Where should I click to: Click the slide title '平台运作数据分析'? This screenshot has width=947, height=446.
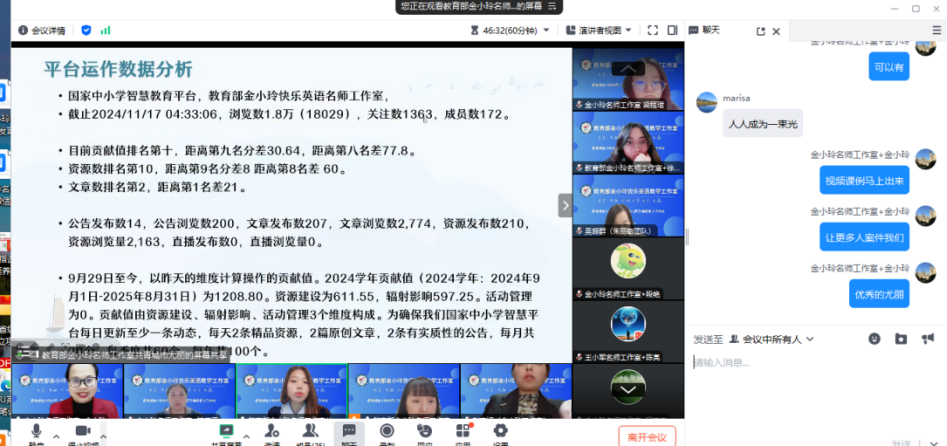coord(118,69)
